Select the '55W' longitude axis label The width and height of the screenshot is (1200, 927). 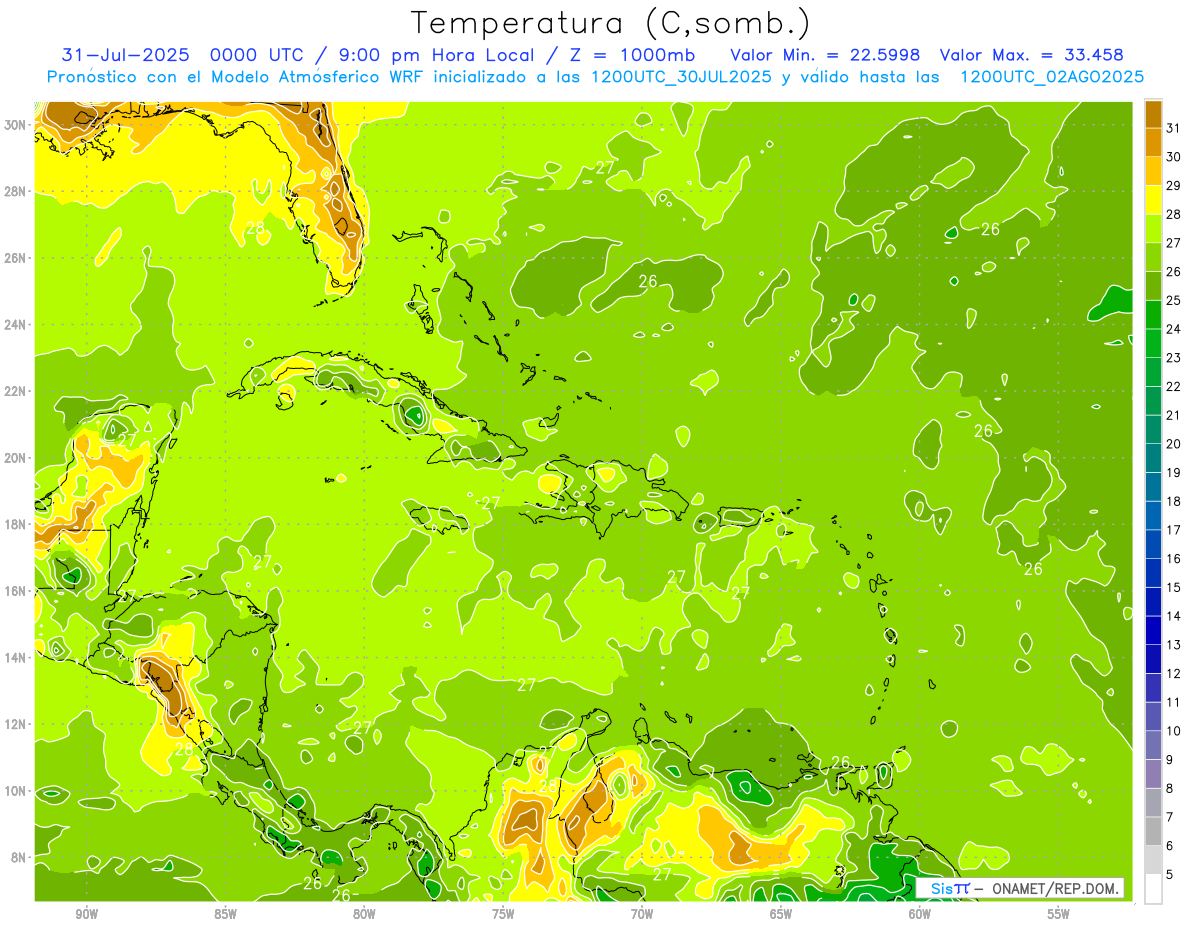(x=1058, y=914)
